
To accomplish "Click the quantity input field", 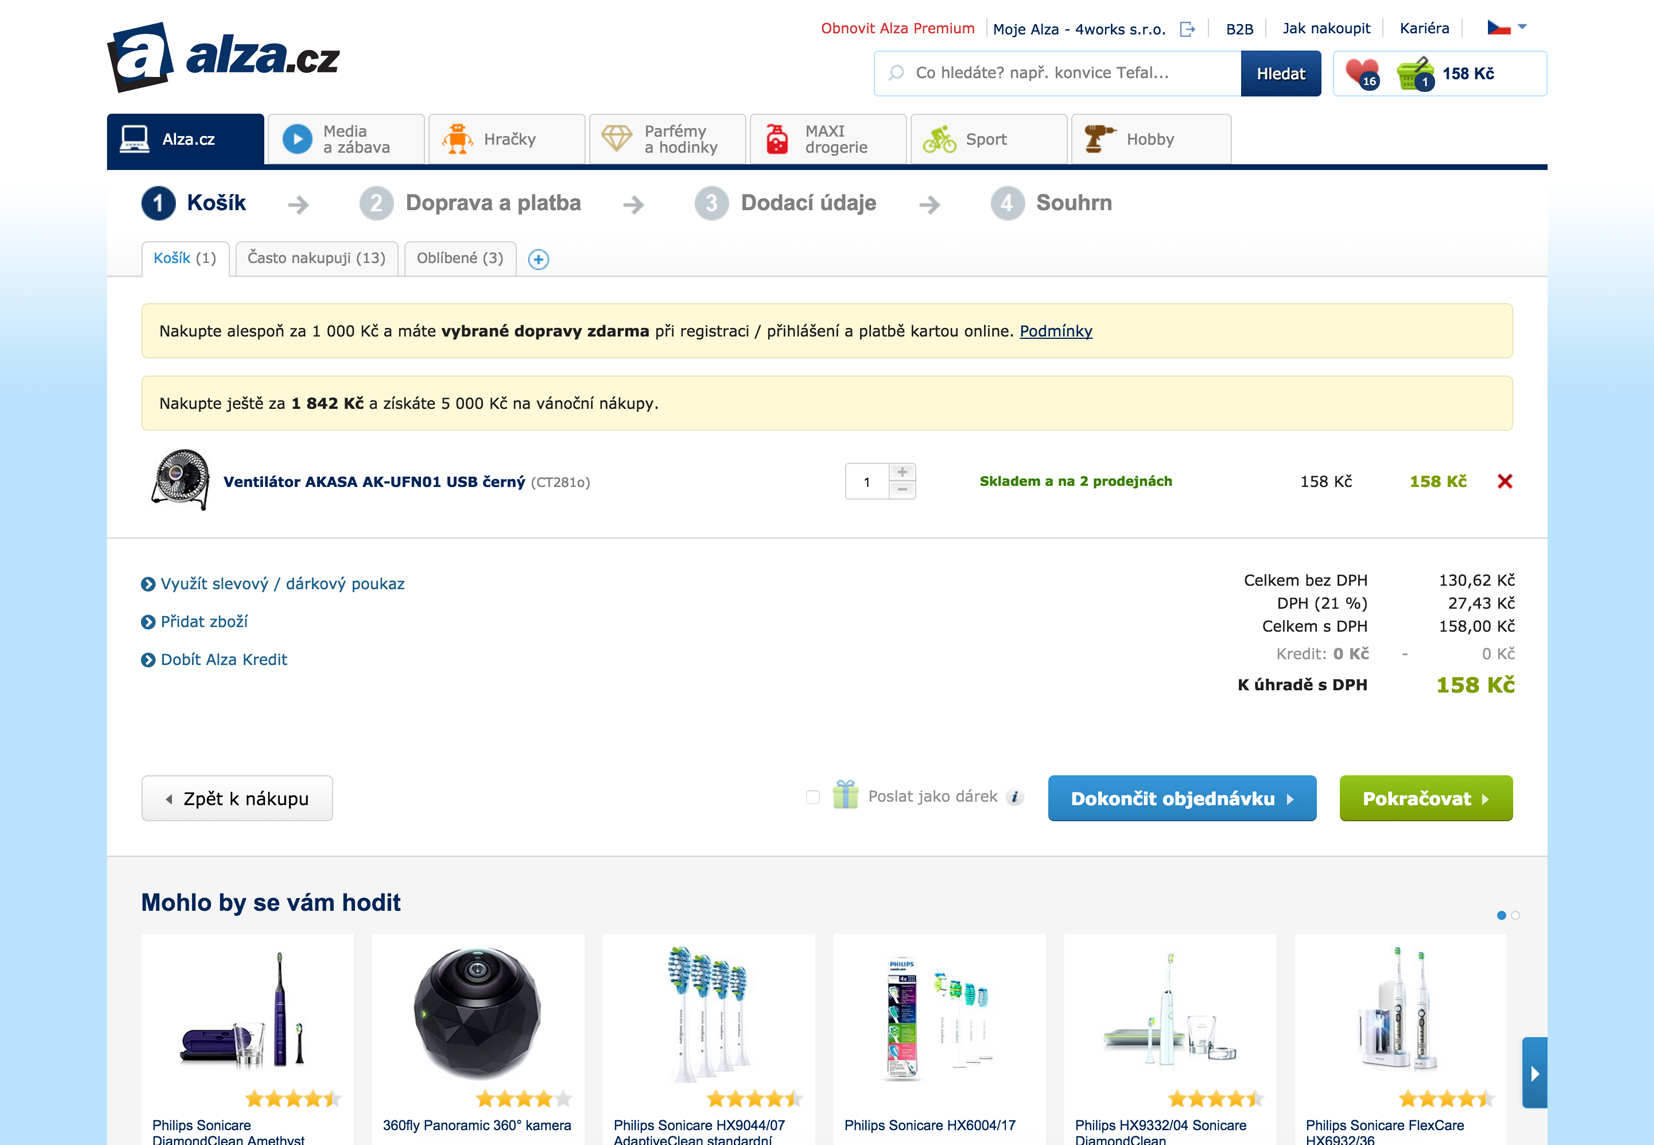I will pyautogui.click(x=866, y=482).
